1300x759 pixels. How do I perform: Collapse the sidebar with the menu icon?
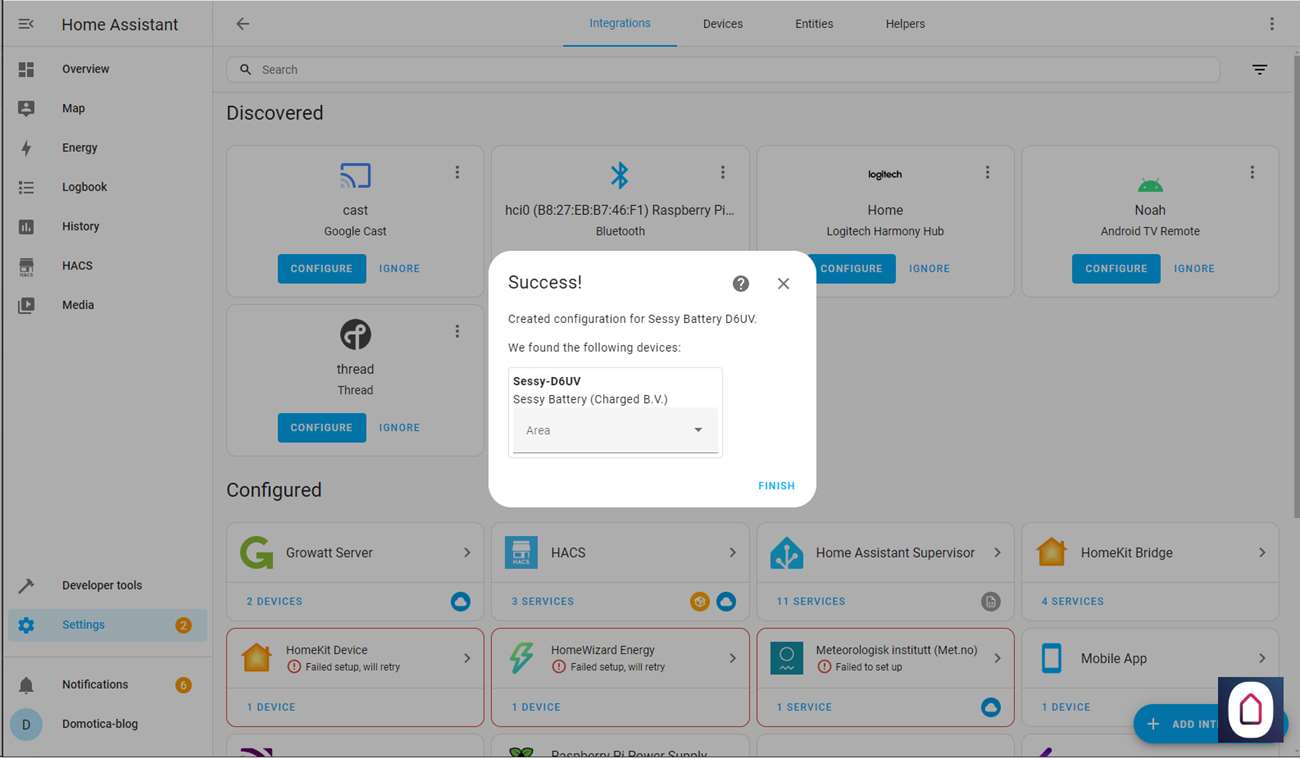coord(26,24)
